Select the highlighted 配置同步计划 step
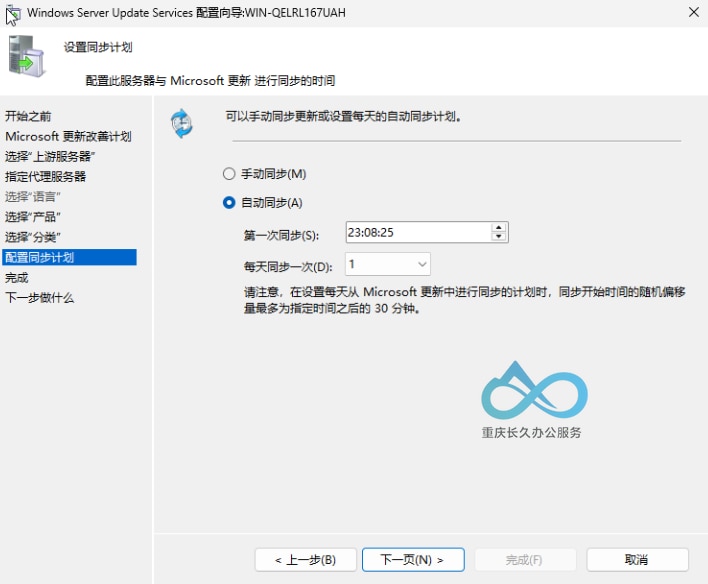Viewport: 708px width, 584px height. pos(70,257)
